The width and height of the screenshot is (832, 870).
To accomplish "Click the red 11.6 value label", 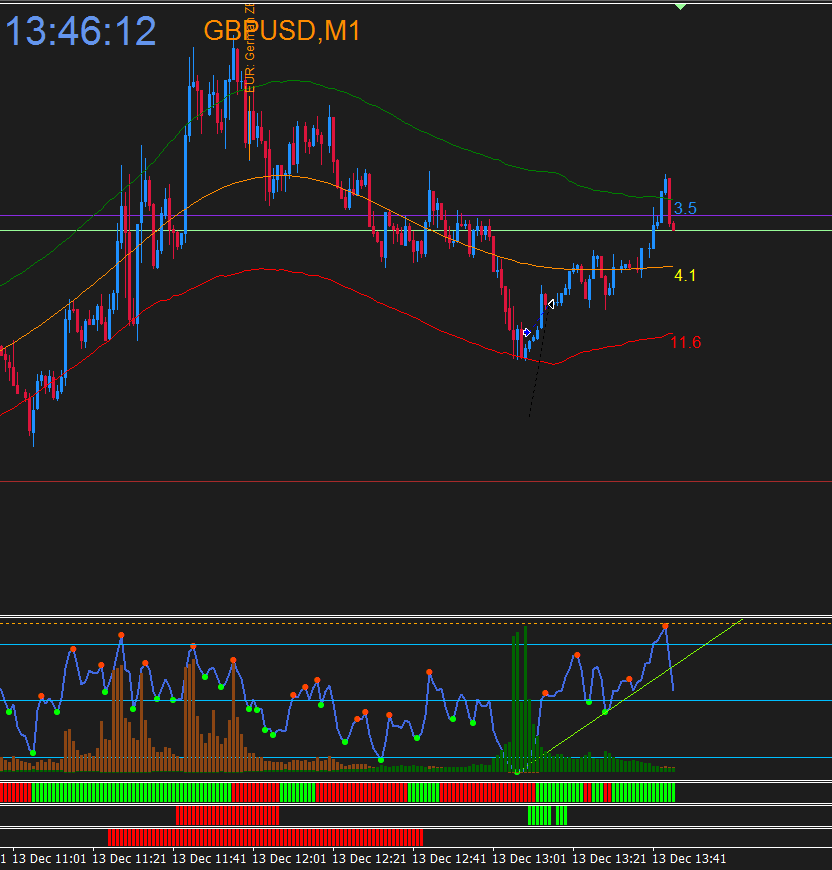I will (x=686, y=342).
